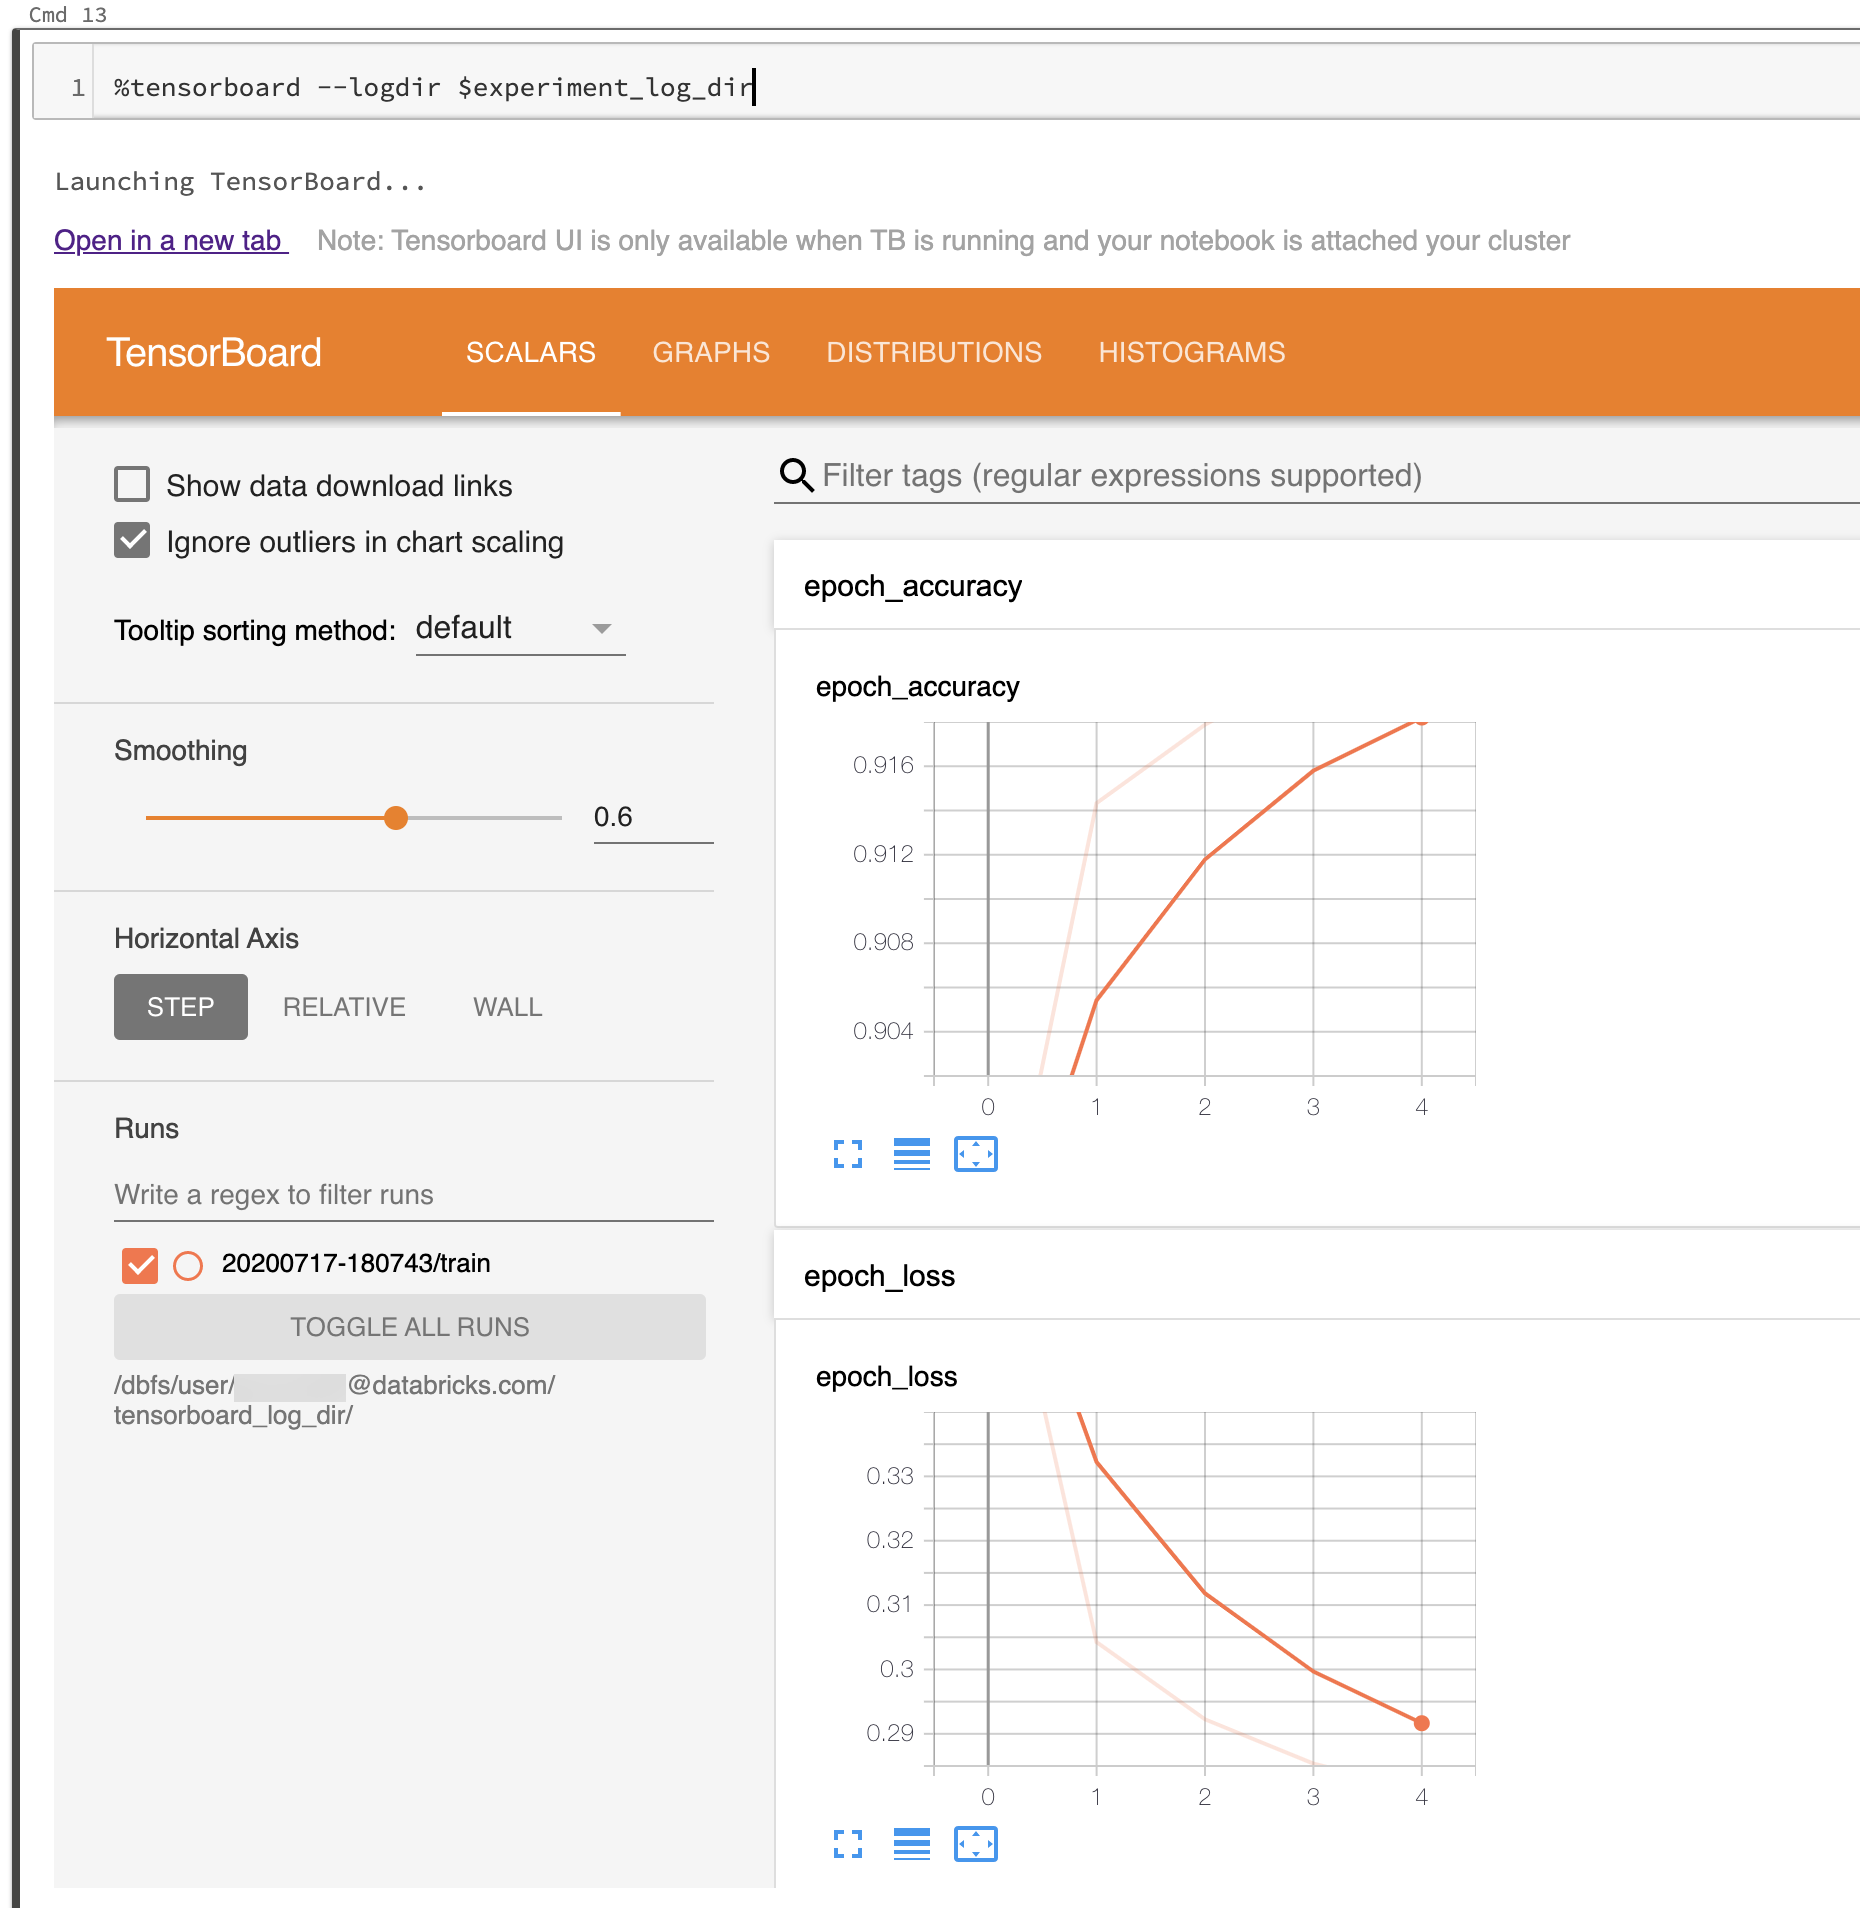Click the Smoothing slider handle
The height and width of the screenshot is (1908, 1860).
pos(396,817)
